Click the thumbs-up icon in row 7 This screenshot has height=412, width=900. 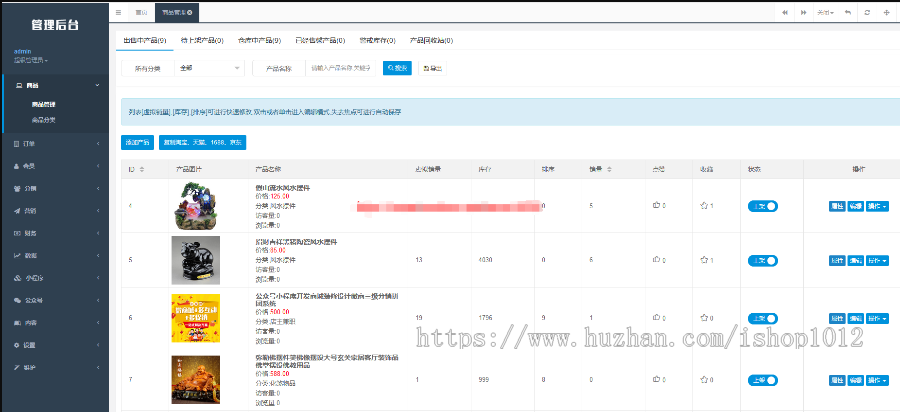click(x=656, y=379)
